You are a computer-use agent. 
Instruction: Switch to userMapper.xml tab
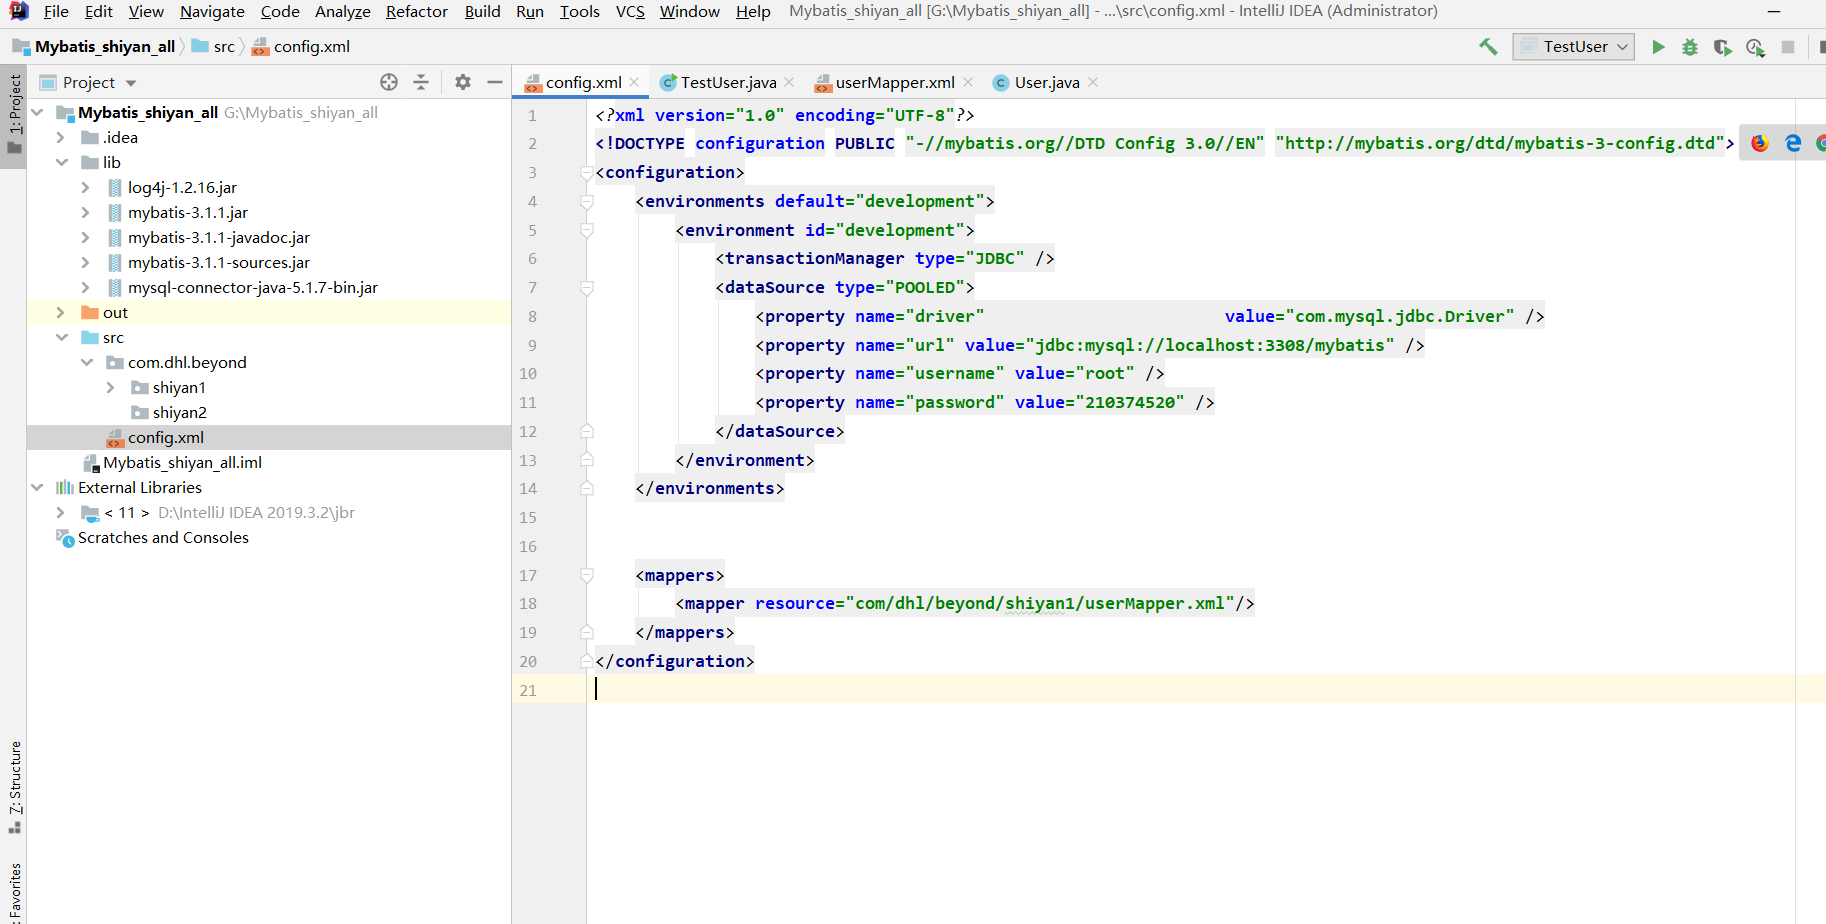pyautogui.click(x=895, y=82)
